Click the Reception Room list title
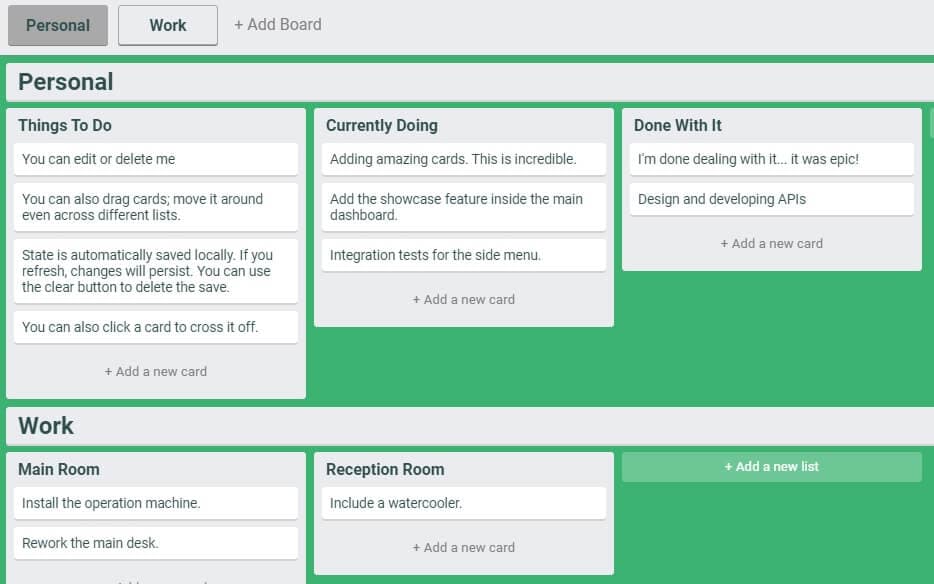 click(385, 469)
